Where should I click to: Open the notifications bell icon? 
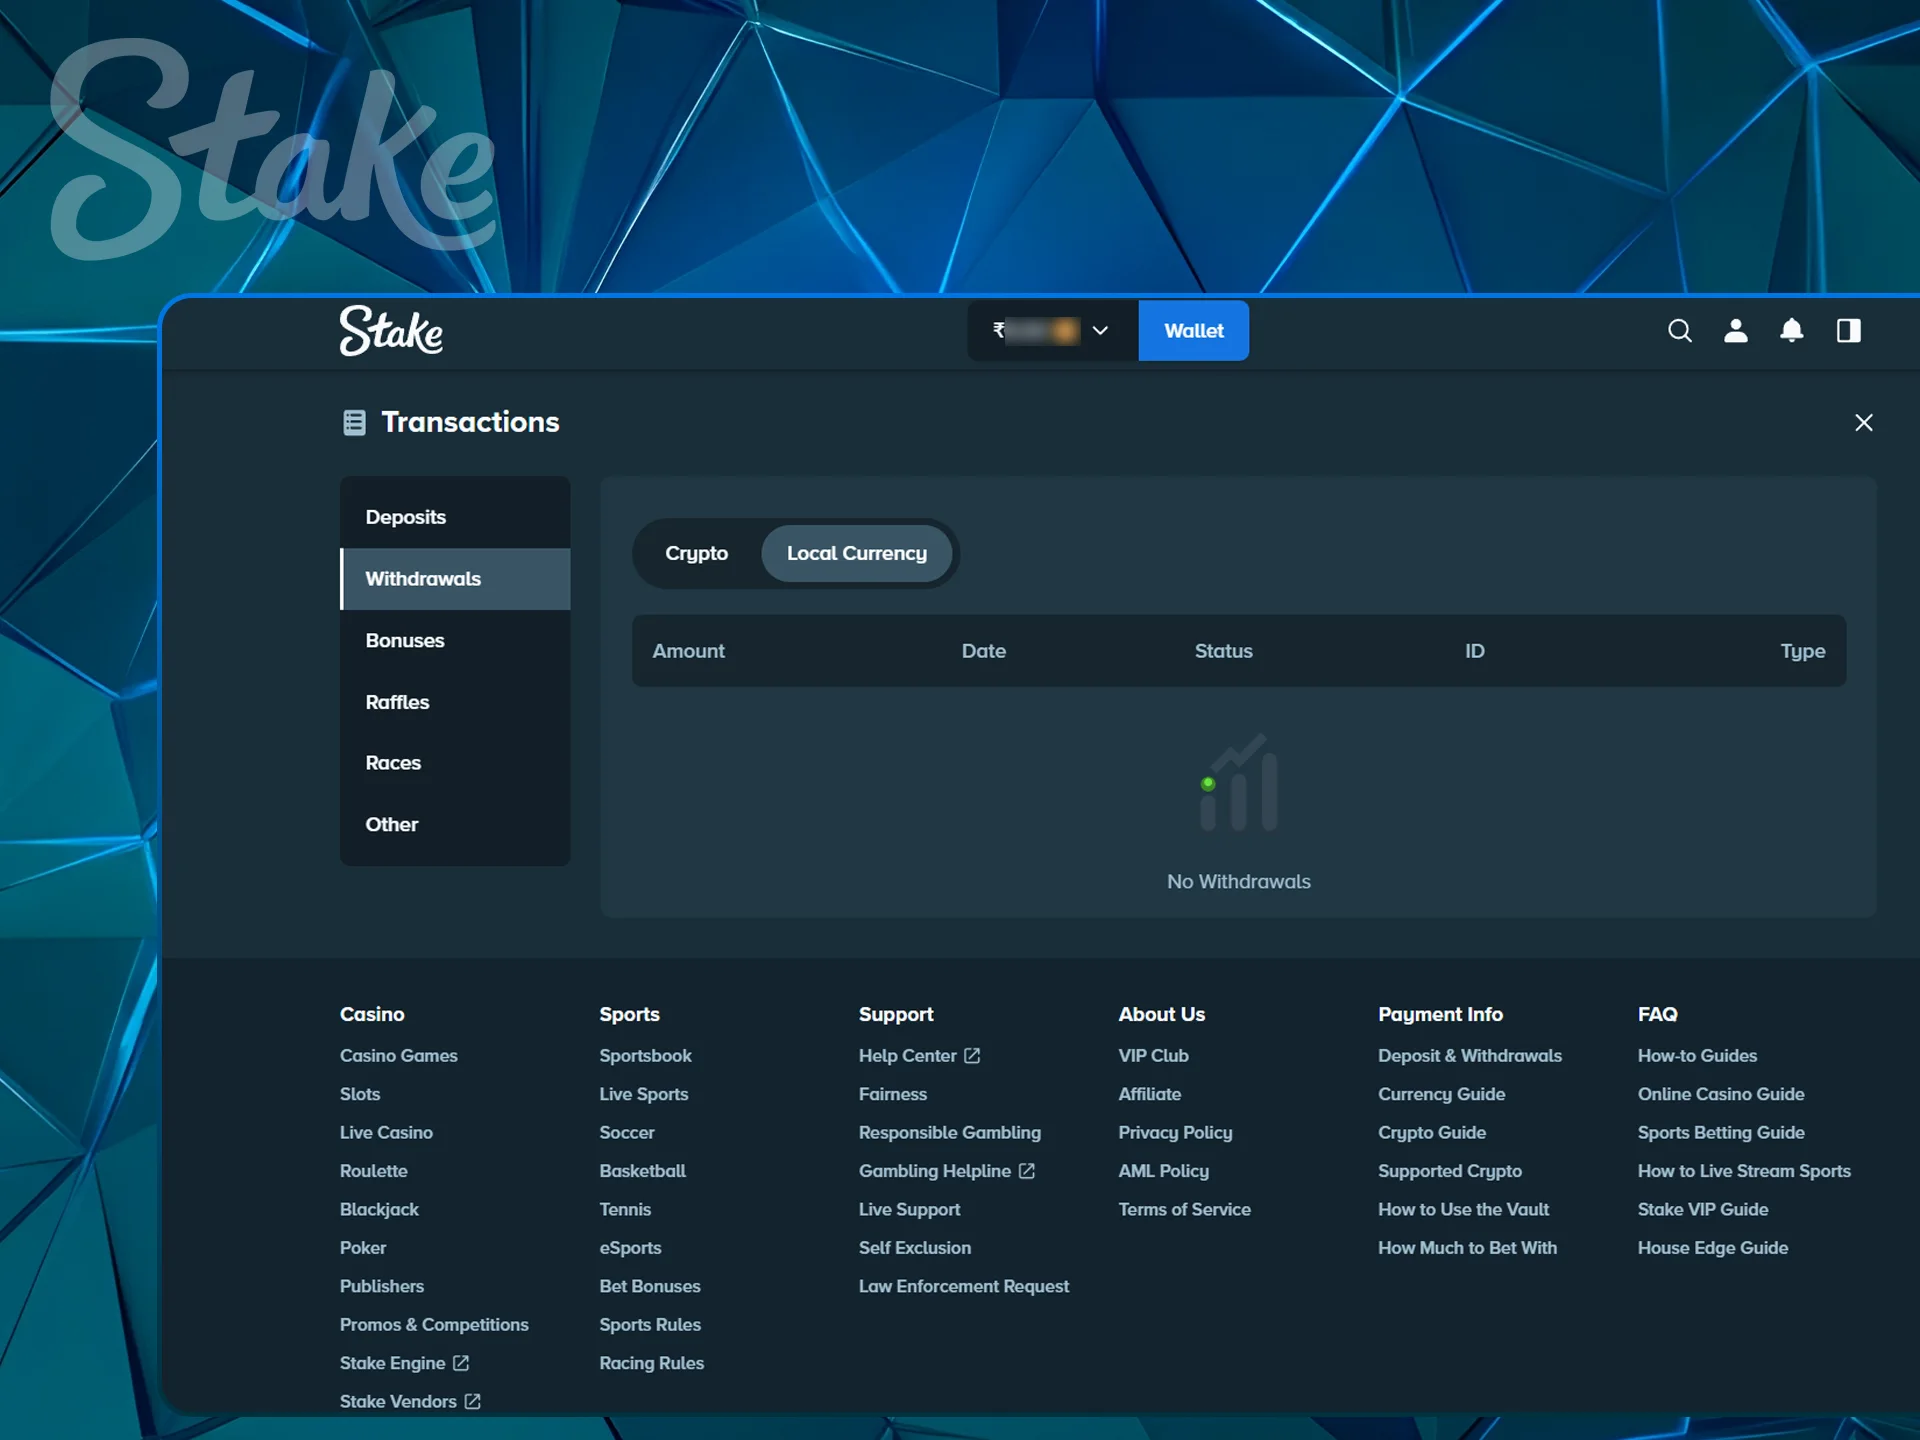(1792, 331)
